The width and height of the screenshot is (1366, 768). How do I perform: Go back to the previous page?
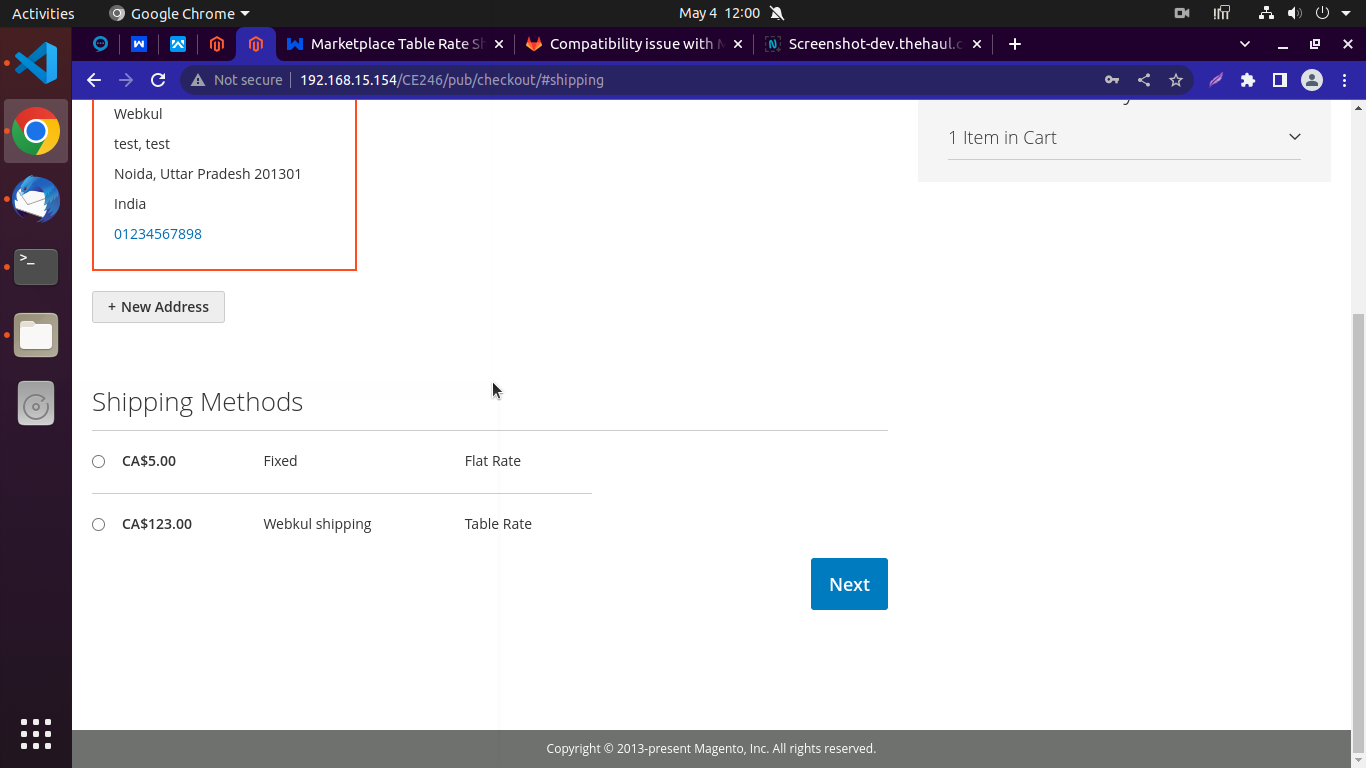tap(94, 80)
